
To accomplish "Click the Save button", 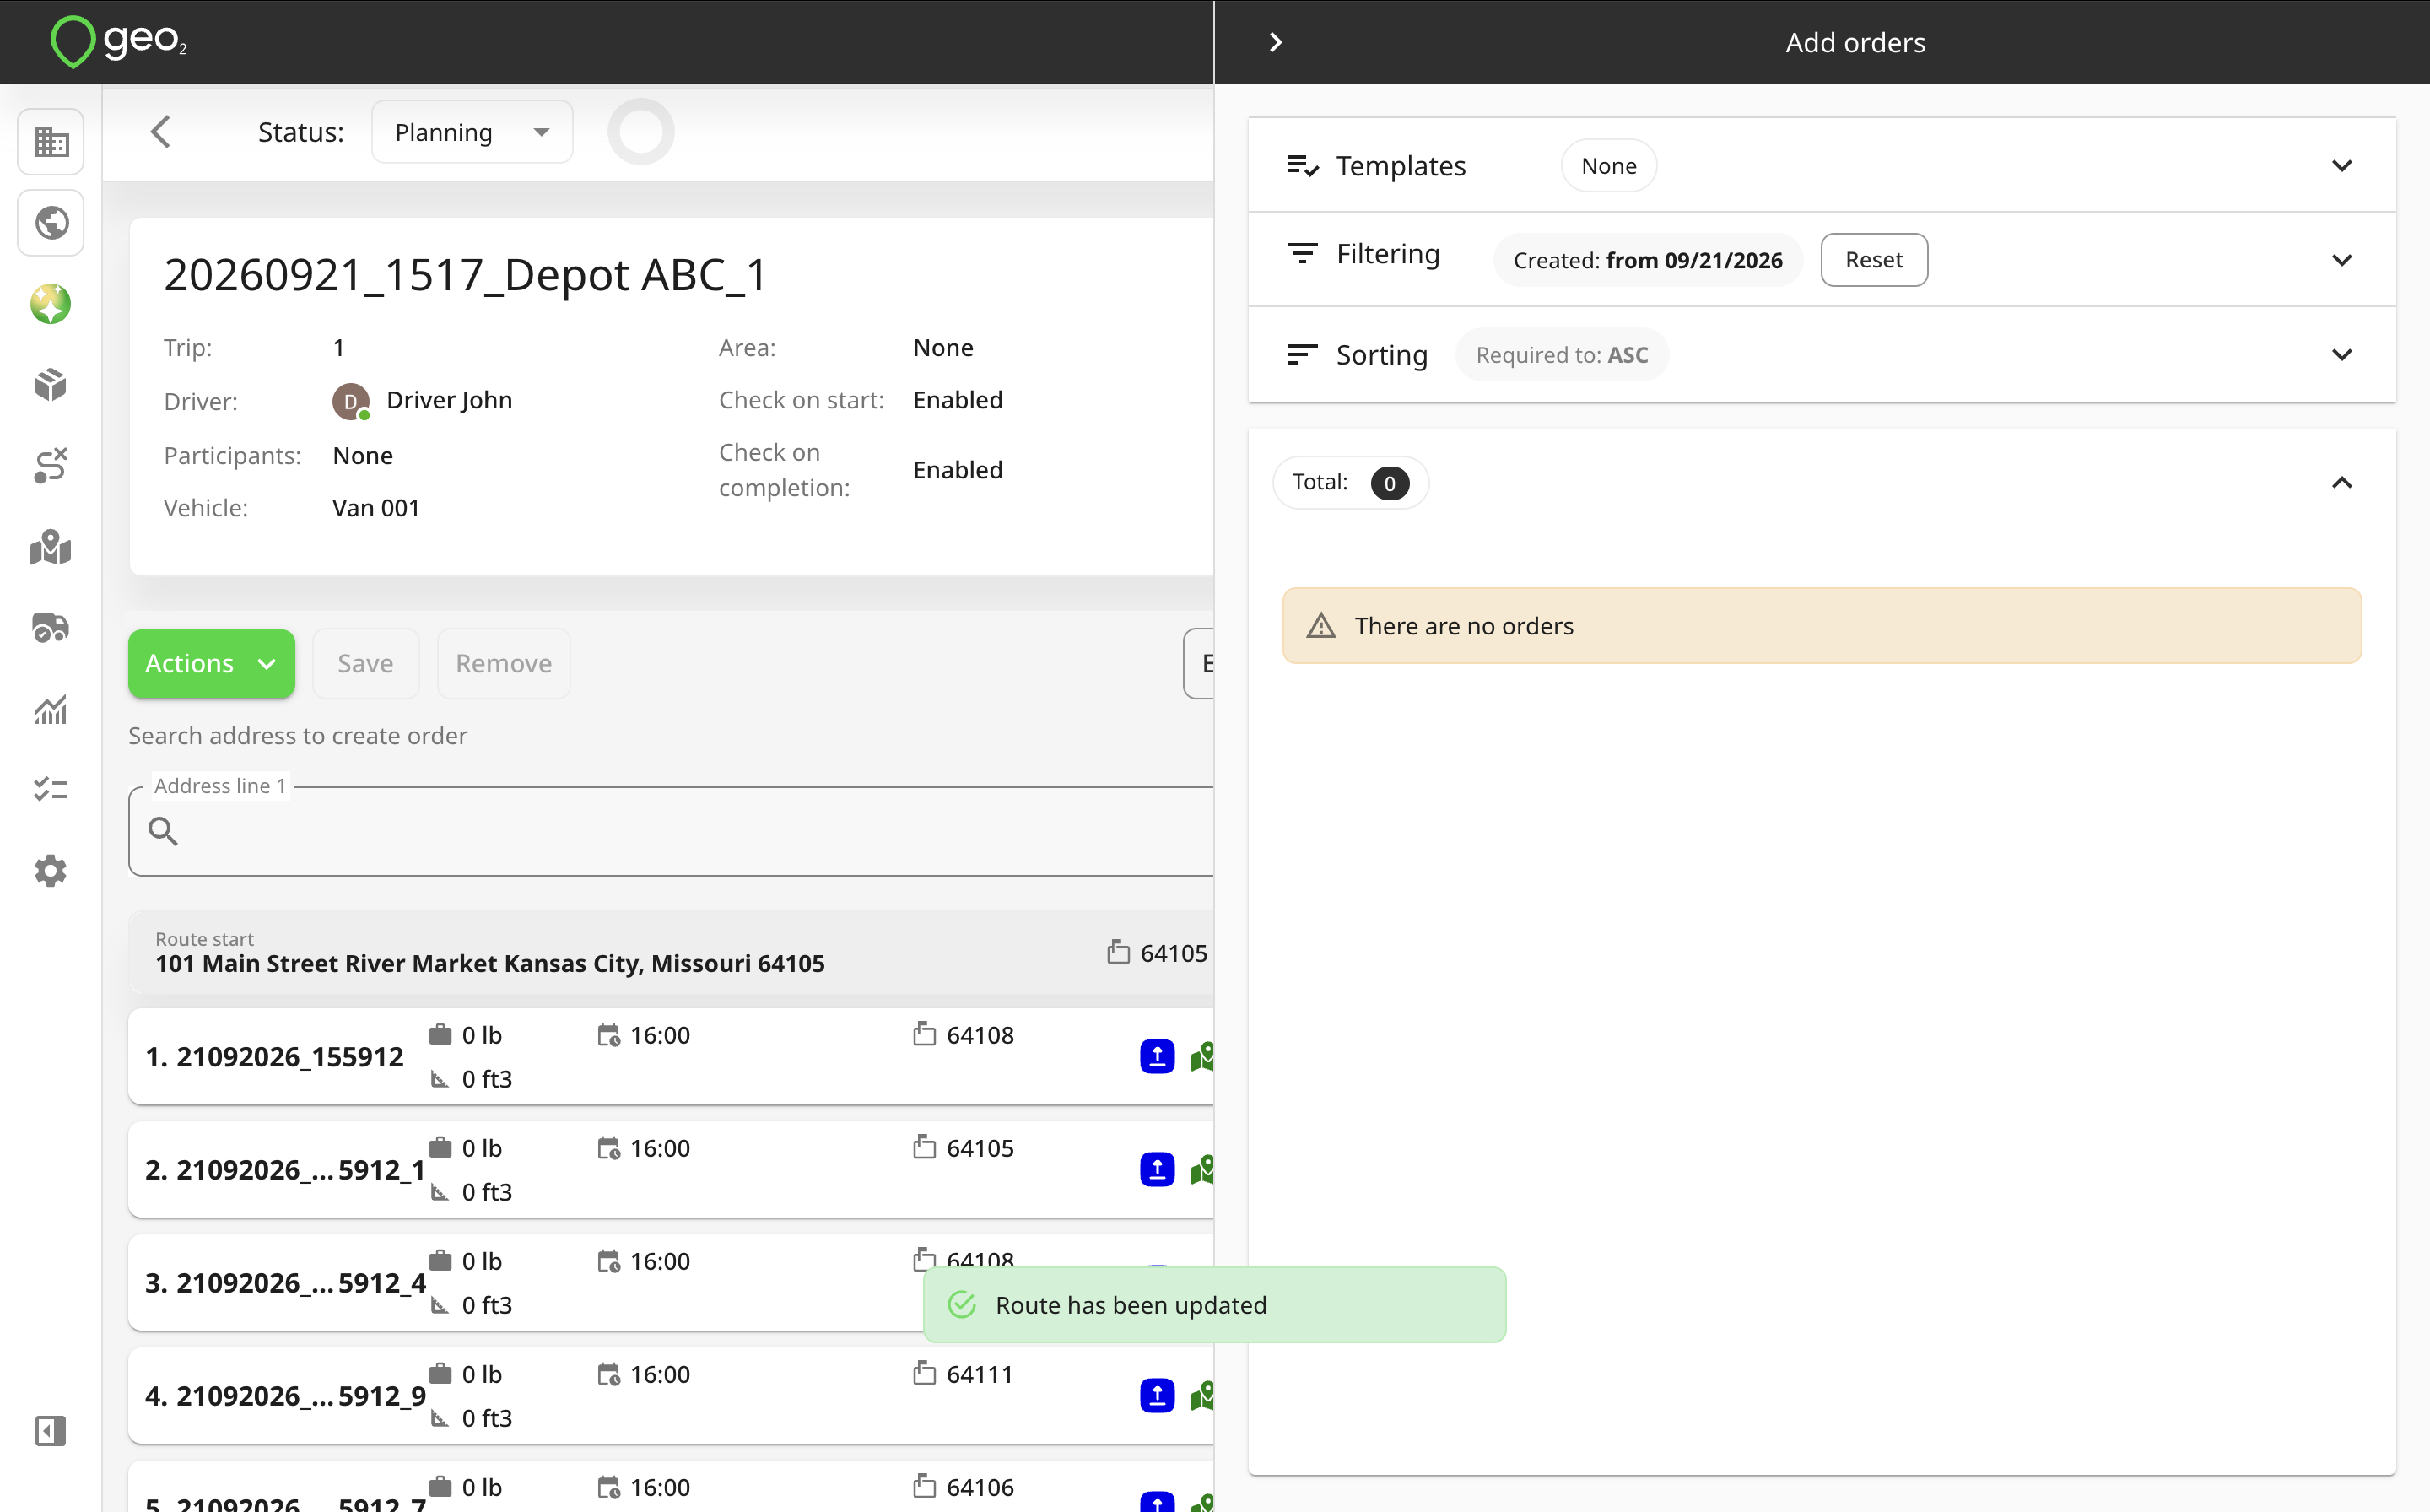I will [365, 663].
